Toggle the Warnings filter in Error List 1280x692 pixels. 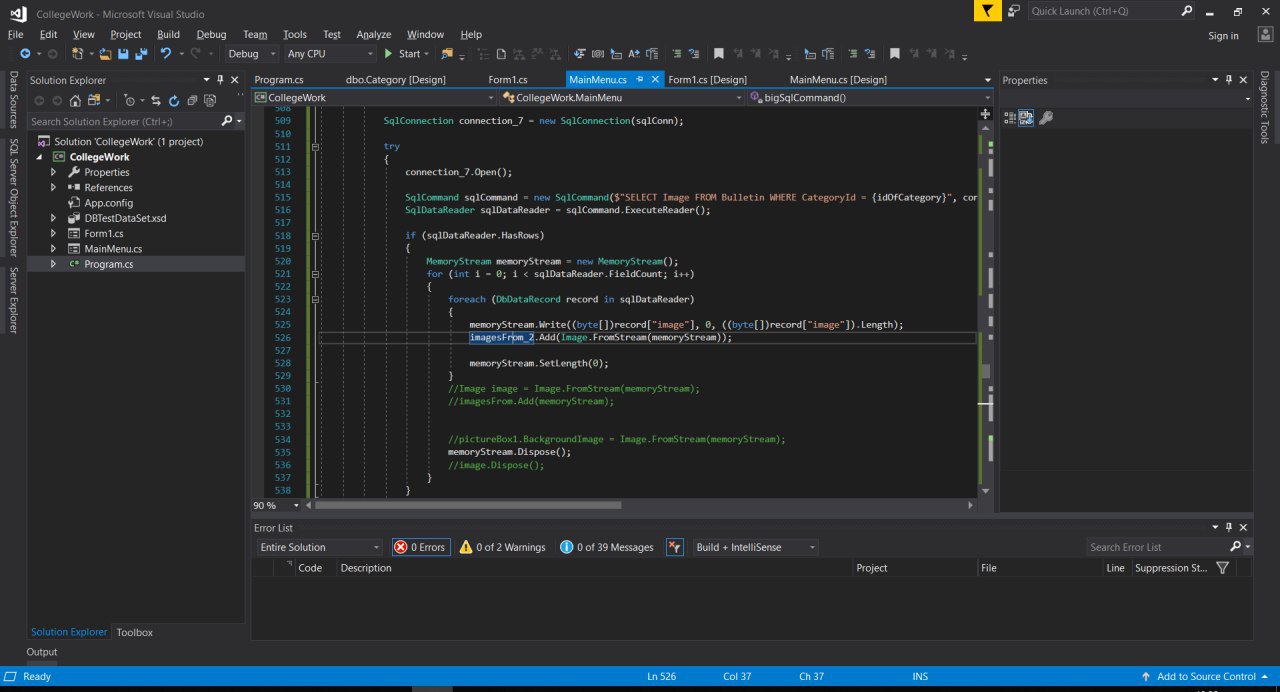502,547
